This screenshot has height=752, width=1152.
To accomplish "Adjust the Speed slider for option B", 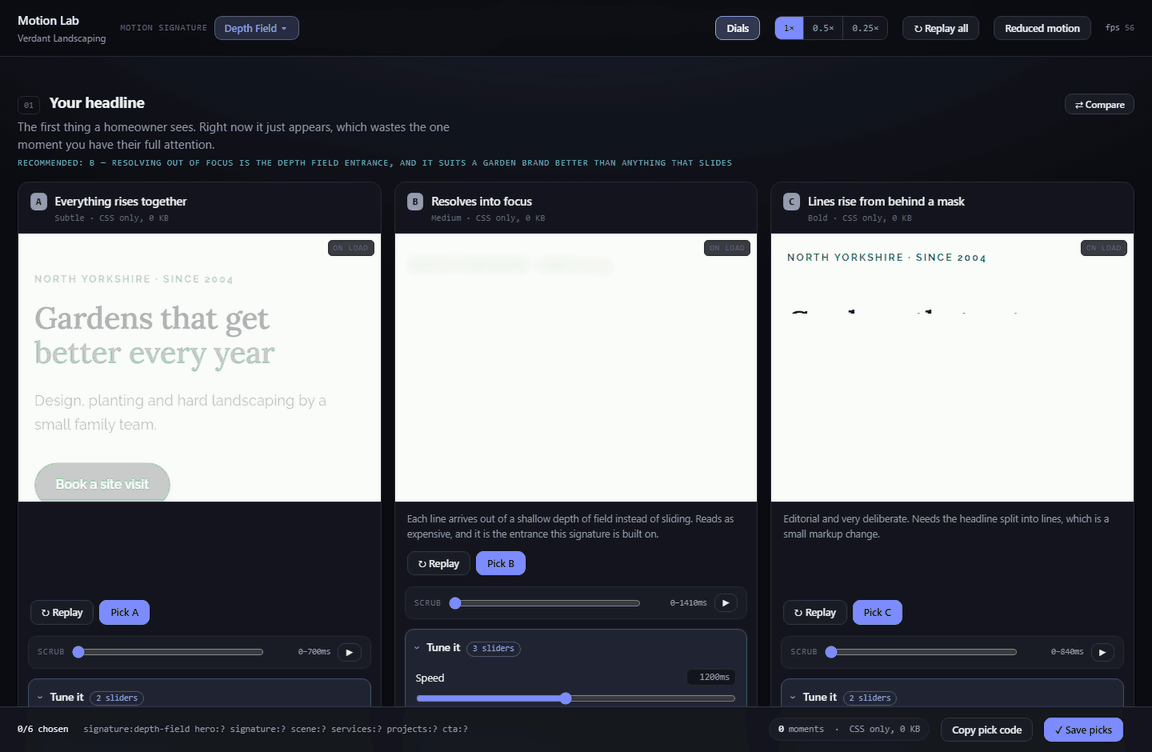I will pos(575,698).
